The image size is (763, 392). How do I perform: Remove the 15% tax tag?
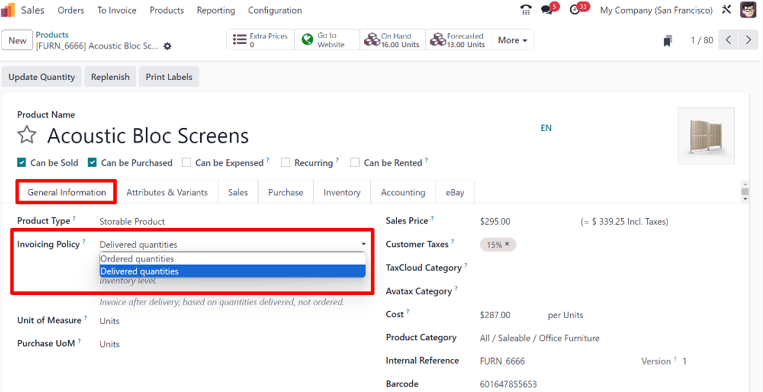tap(507, 244)
